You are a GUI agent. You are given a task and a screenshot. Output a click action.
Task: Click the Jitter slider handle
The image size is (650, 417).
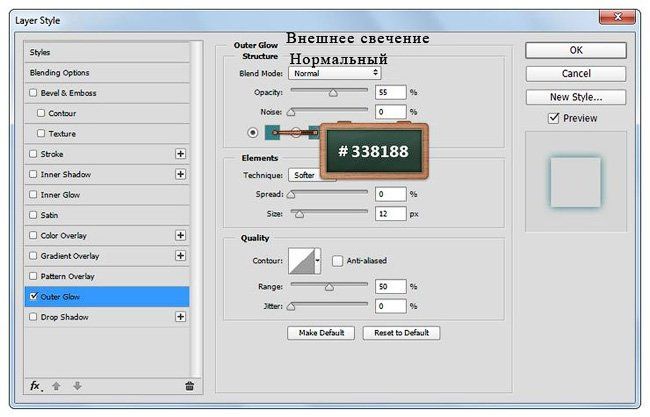291,306
